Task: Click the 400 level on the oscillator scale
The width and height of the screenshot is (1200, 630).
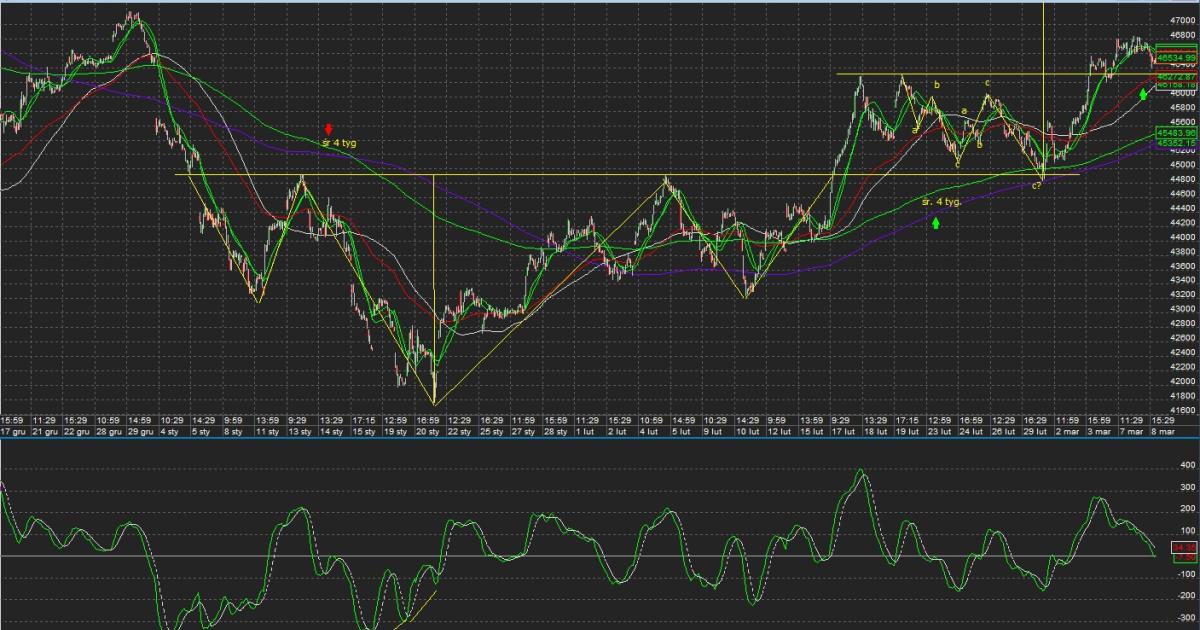Action: pos(1186,465)
